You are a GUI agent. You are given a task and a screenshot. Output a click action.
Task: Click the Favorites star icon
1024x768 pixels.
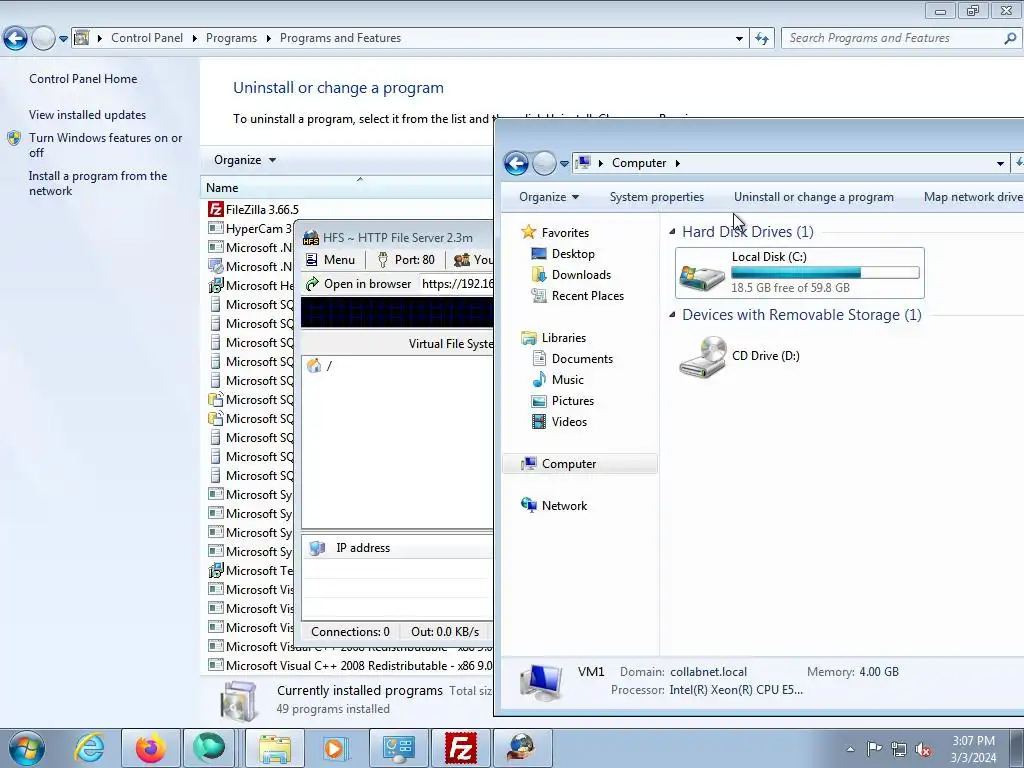528,232
